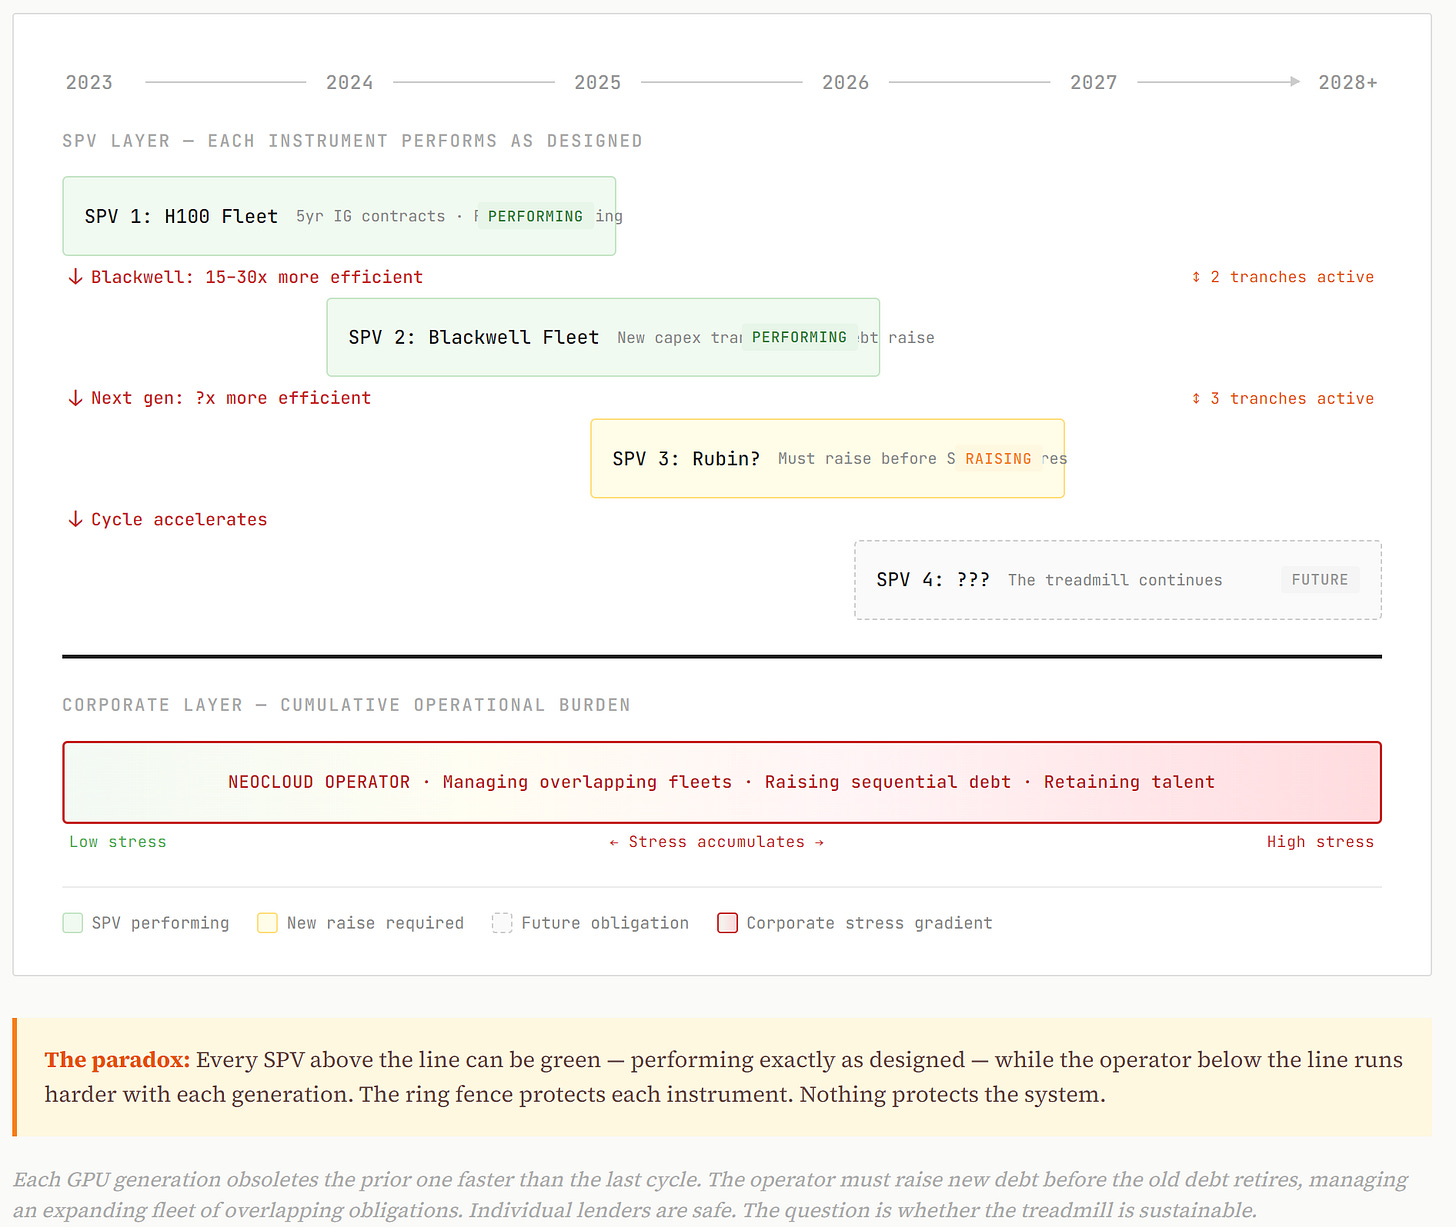Click 'The treadmill continues' text in SPV 4
1456x1227 pixels.
(1115, 580)
